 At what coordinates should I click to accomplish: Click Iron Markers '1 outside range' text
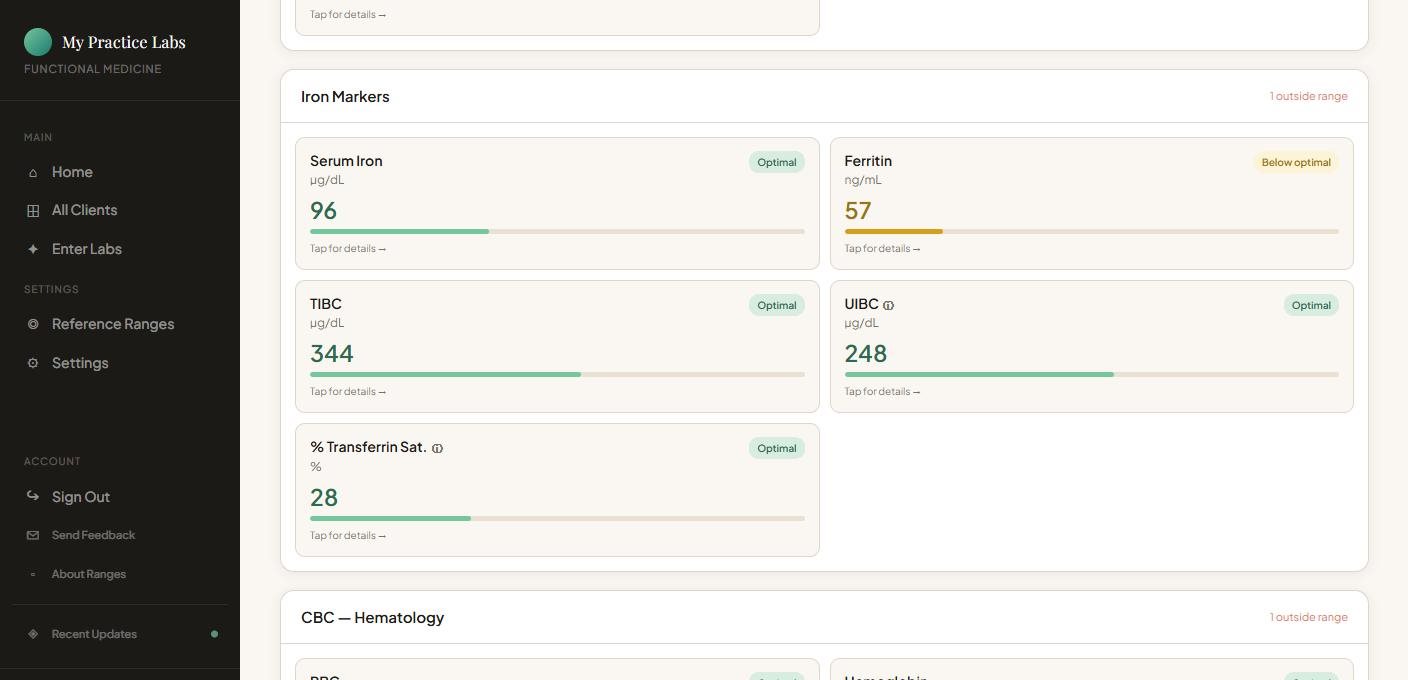[1309, 96]
